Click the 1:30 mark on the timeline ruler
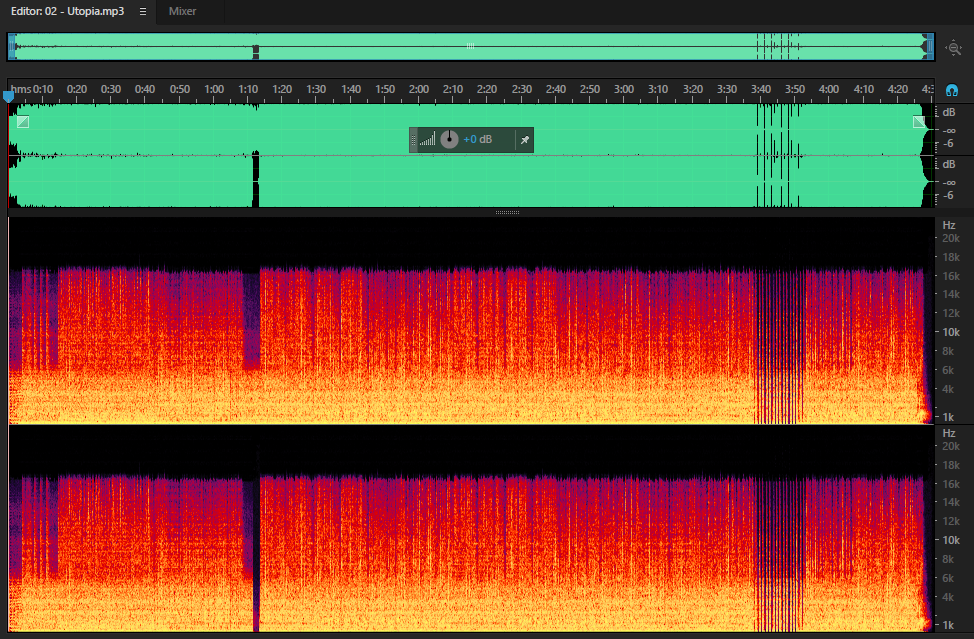This screenshot has width=974, height=639. (316, 89)
